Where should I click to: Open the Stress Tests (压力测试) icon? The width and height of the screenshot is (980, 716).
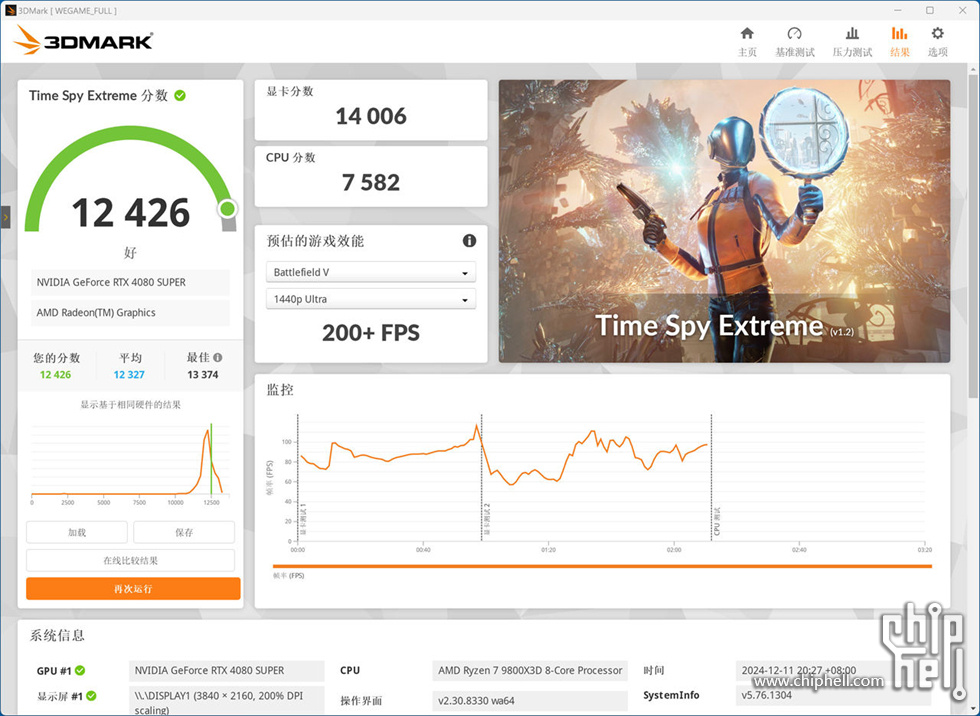[x=852, y=34]
